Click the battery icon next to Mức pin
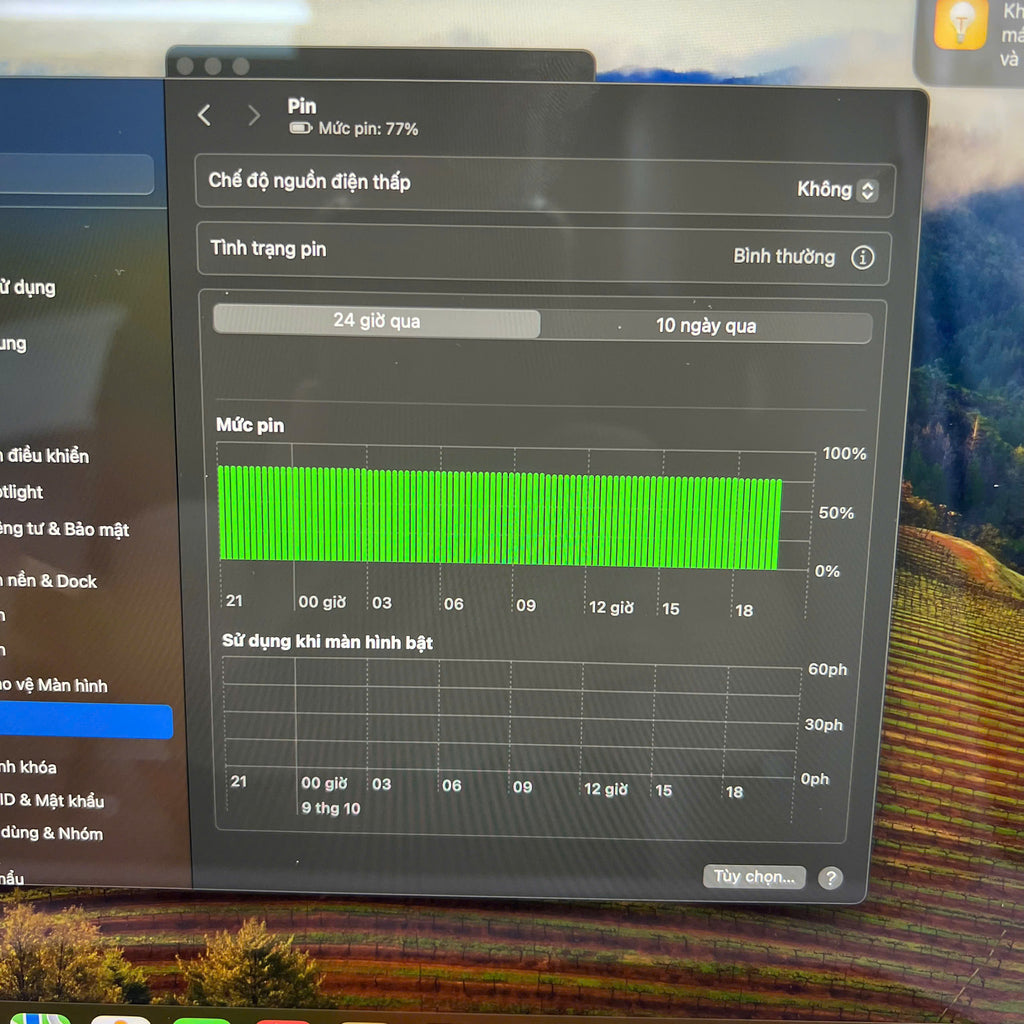The height and width of the screenshot is (1024, 1024). (300, 129)
